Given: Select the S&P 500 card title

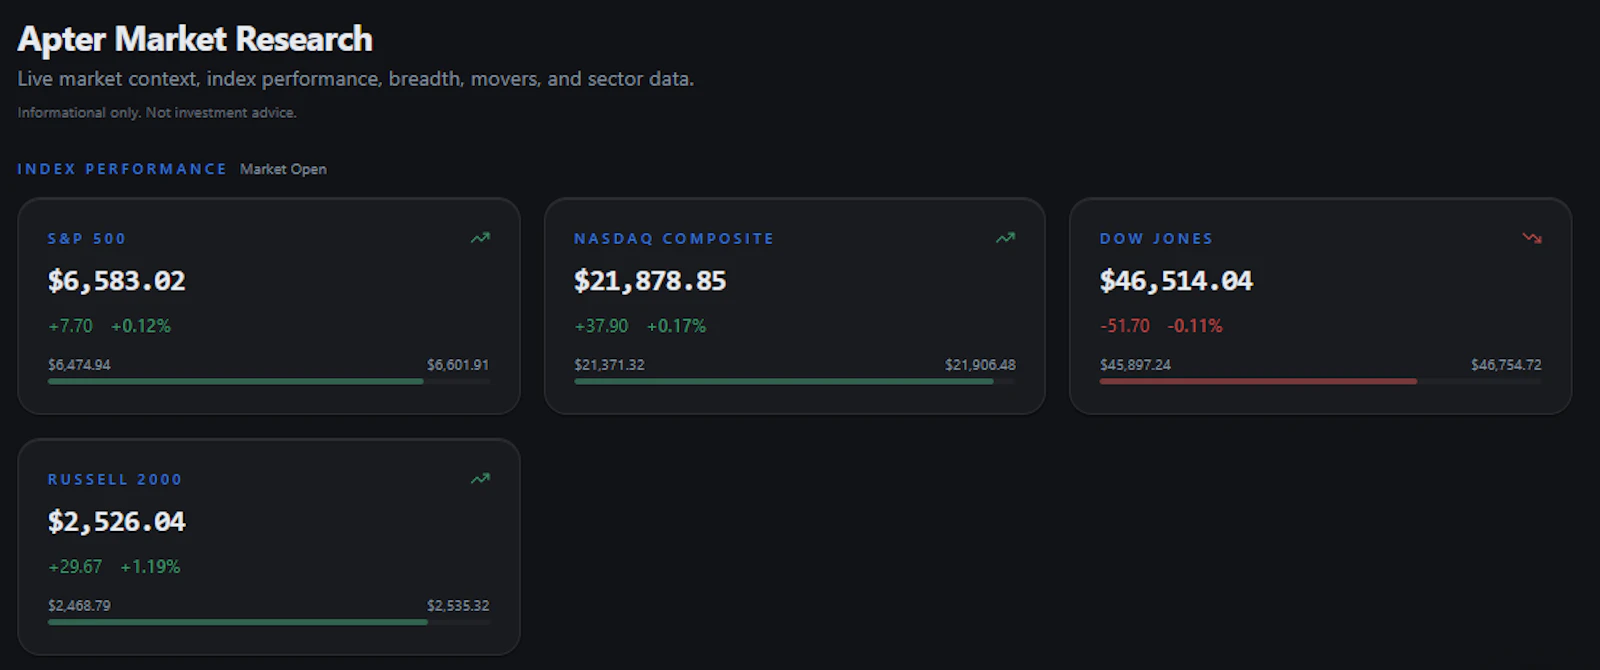Looking at the screenshot, I should point(87,239).
